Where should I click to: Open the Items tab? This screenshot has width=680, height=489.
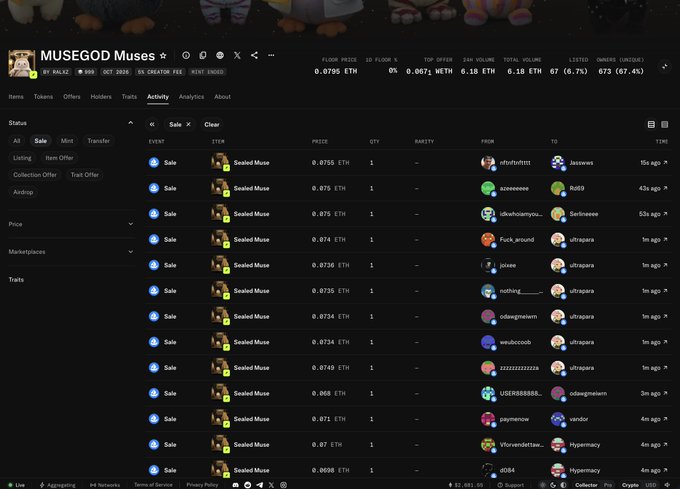click(x=16, y=97)
